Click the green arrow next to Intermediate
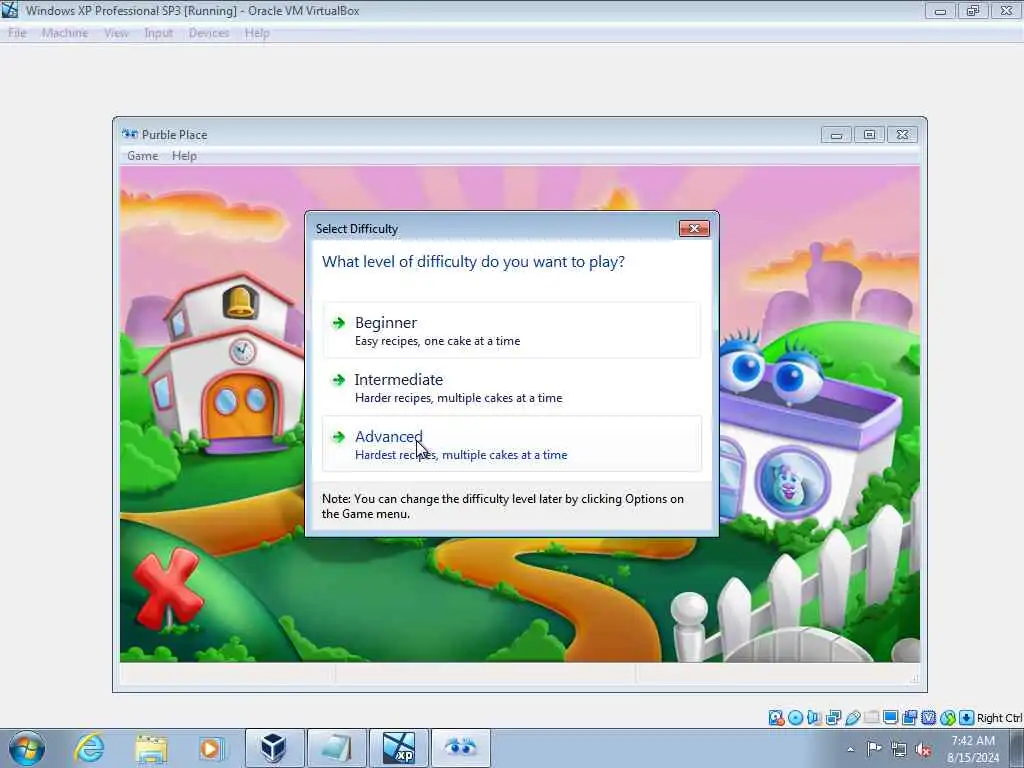This screenshot has height=768, width=1024. [x=338, y=379]
